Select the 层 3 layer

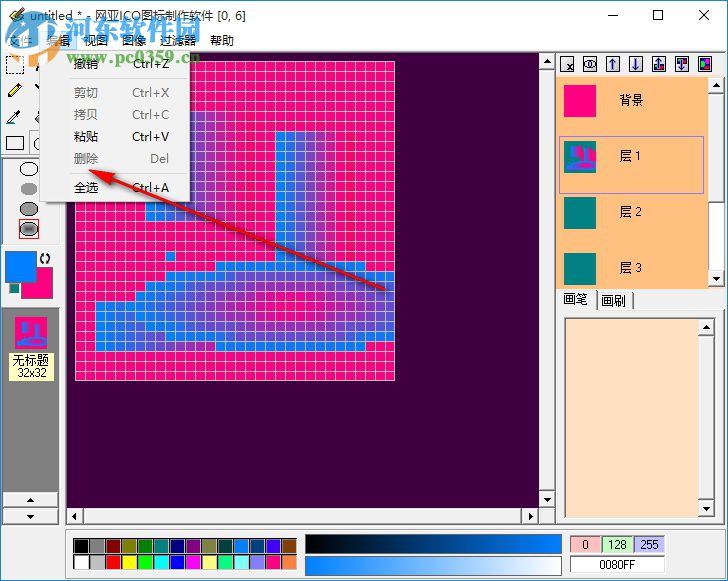click(632, 268)
